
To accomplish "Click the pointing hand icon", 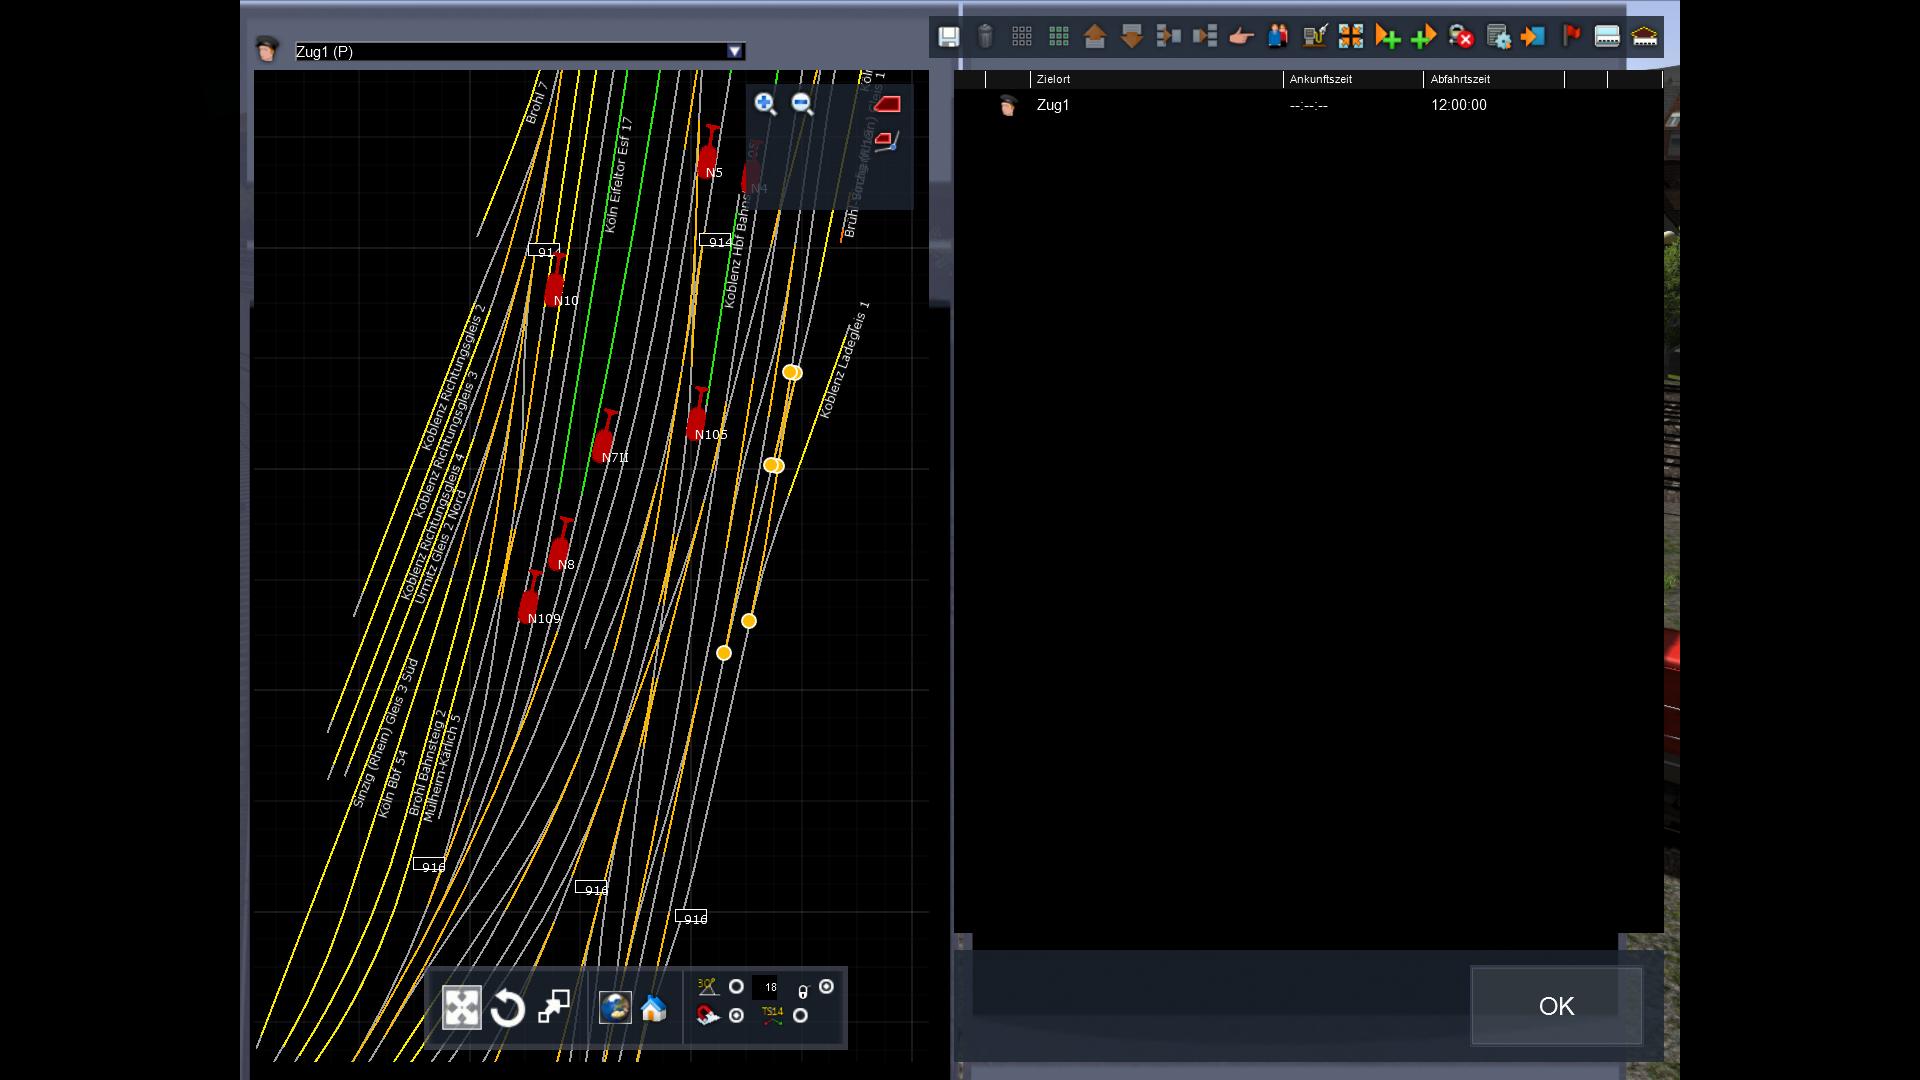I will (1241, 37).
